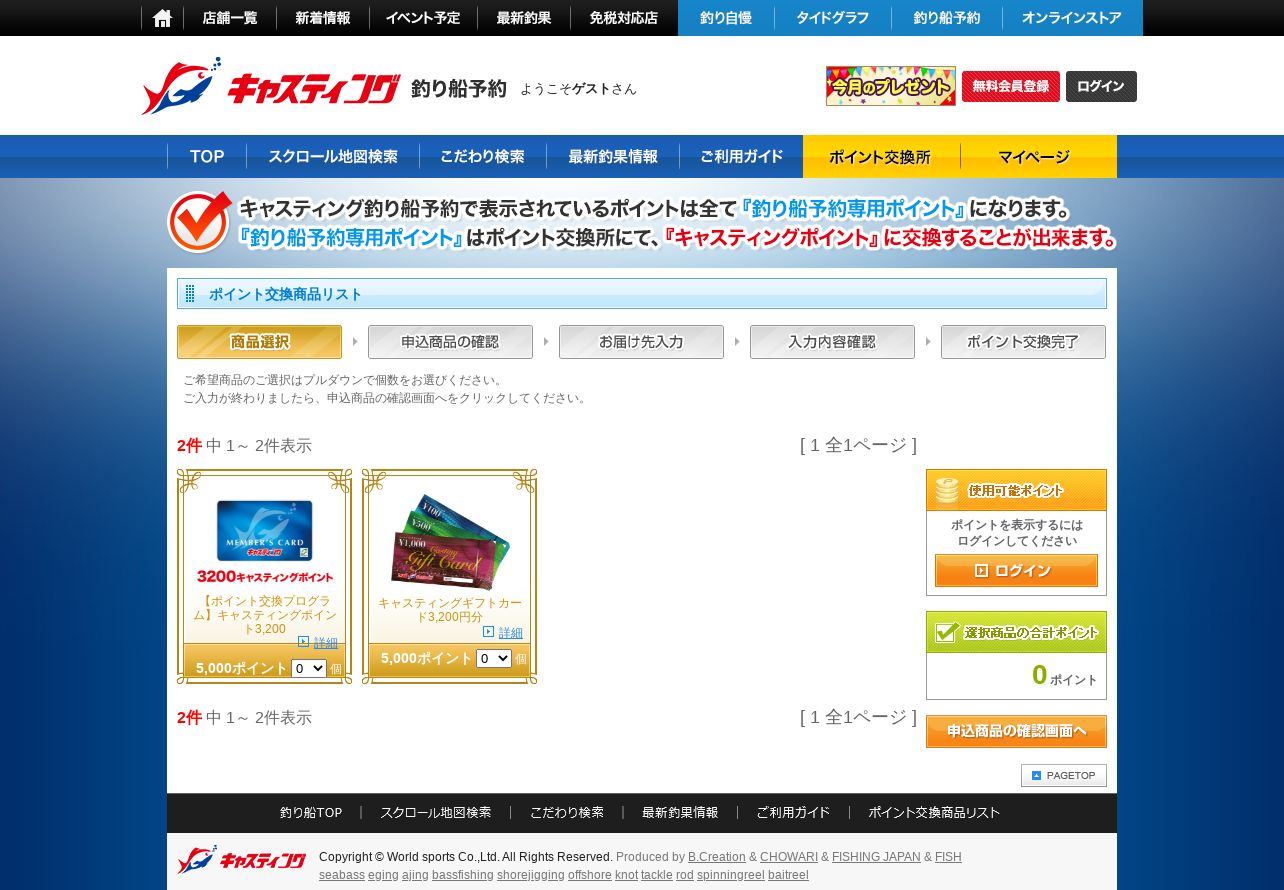This screenshot has width=1284, height=890.
Task: Click the seabass tag link
Action: tap(342, 875)
